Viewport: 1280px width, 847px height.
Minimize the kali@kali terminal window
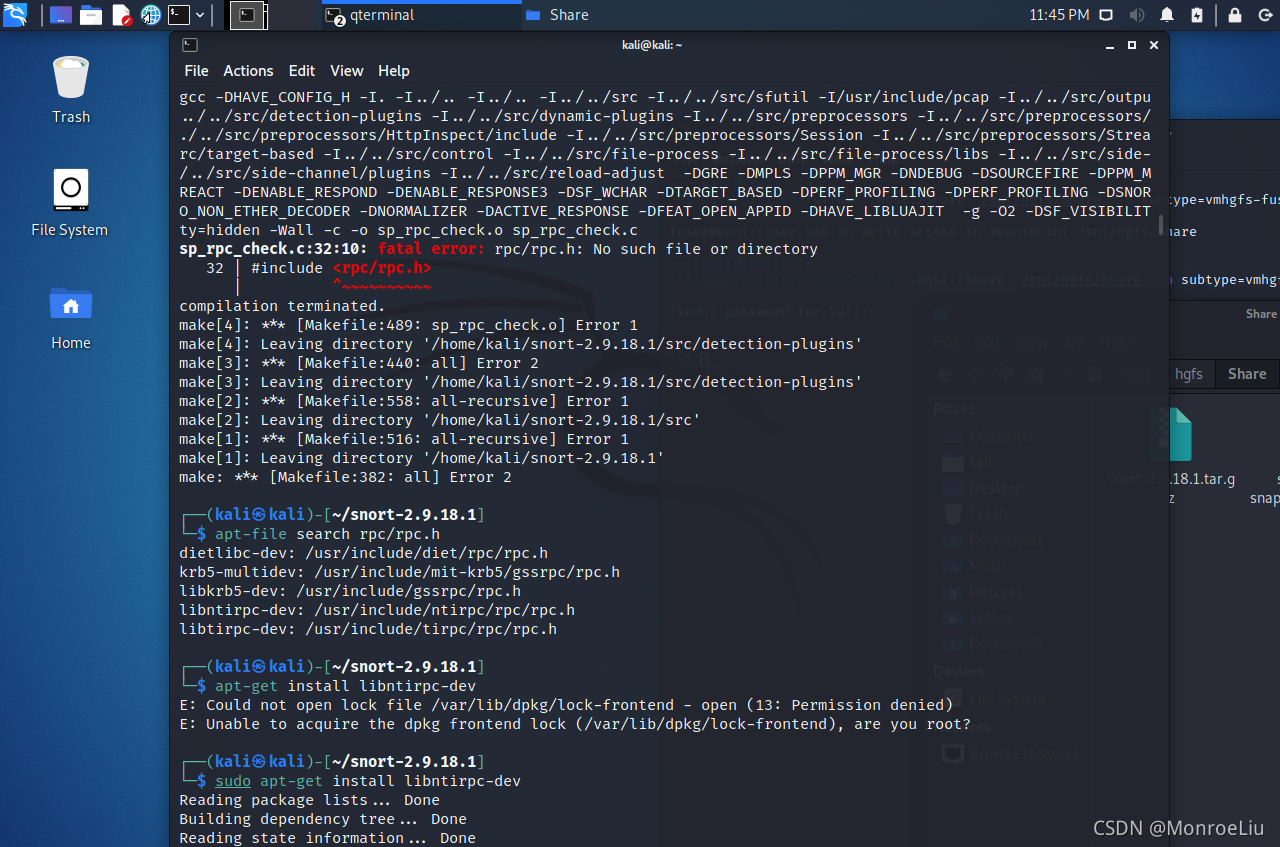1110,45
